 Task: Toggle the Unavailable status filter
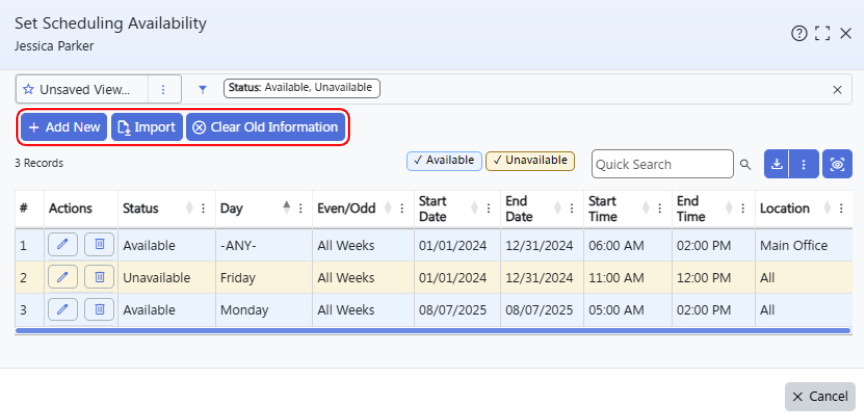click(x=530, y=160)
